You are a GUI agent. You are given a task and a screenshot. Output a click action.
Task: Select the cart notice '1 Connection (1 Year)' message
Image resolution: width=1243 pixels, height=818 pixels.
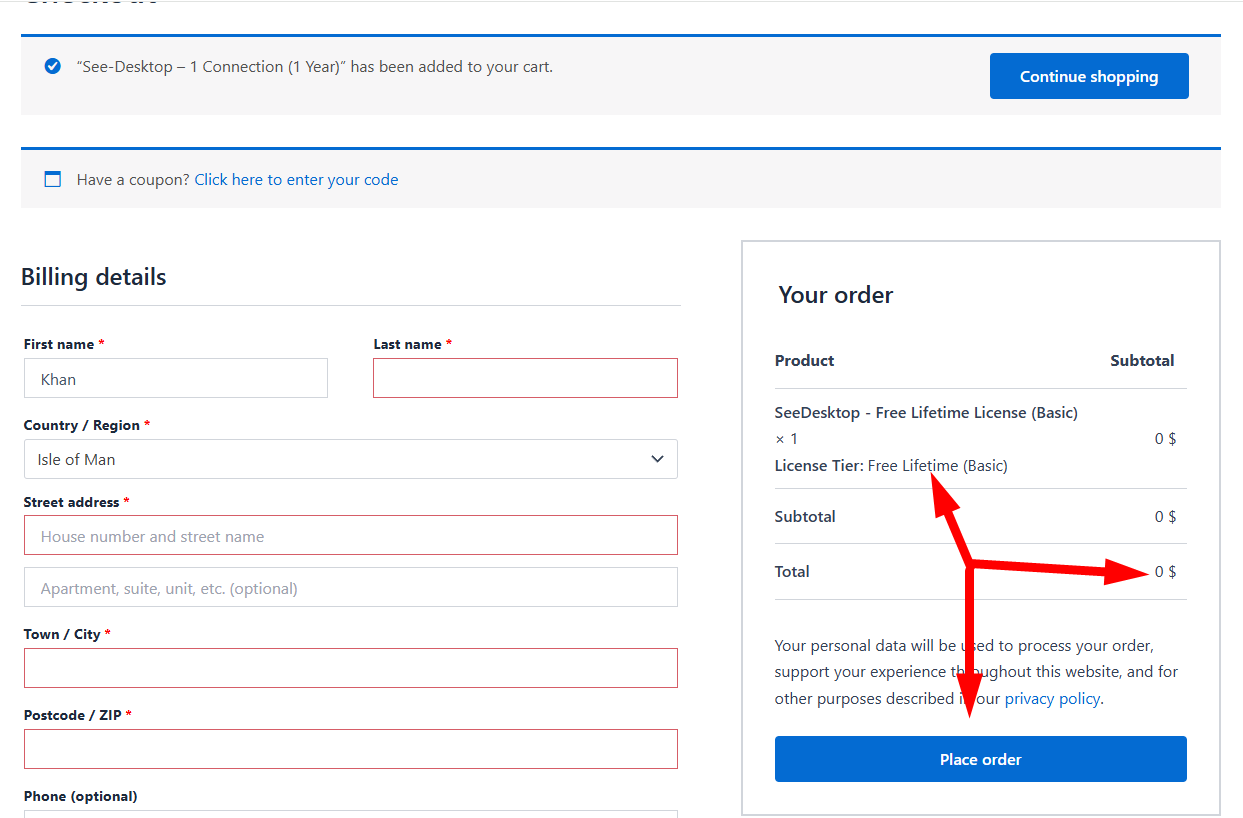tap(315, 67)
